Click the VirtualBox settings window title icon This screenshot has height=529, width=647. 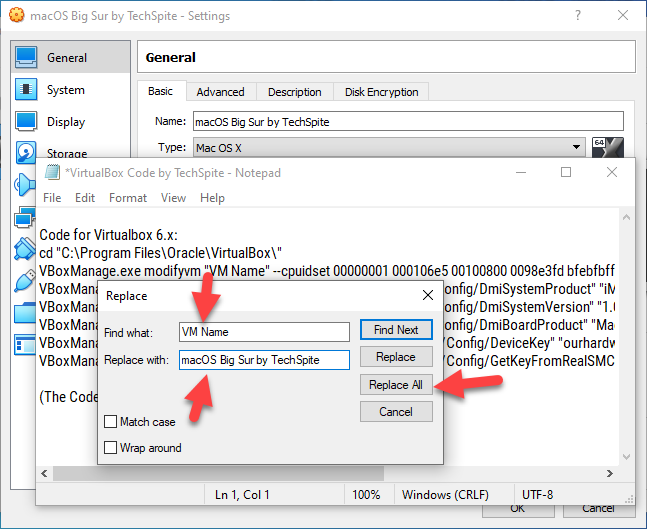tap(16, 16)
